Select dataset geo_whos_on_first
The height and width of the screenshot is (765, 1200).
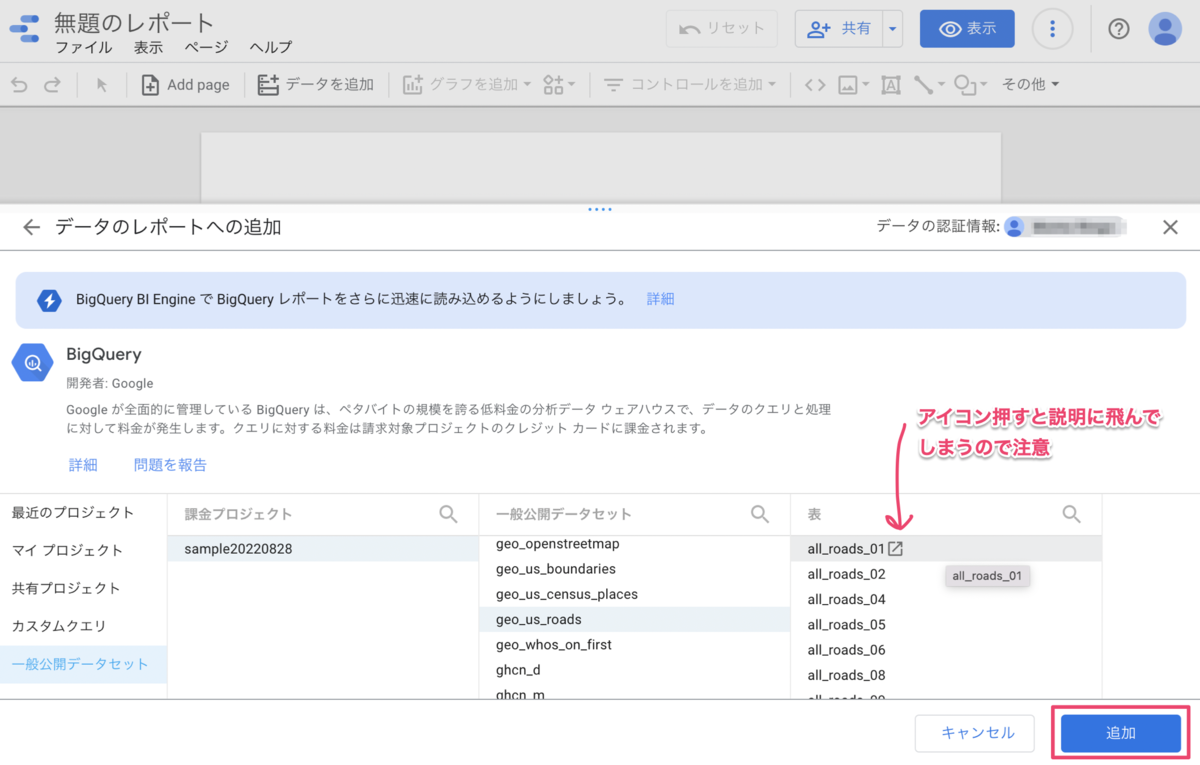coord(635,645)
